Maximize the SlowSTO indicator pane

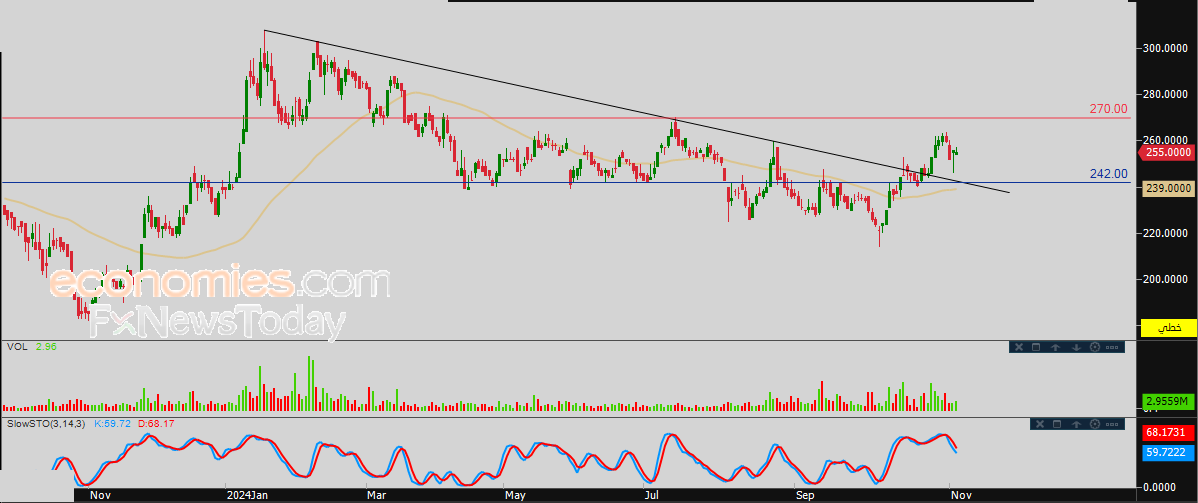point(1057,423)
